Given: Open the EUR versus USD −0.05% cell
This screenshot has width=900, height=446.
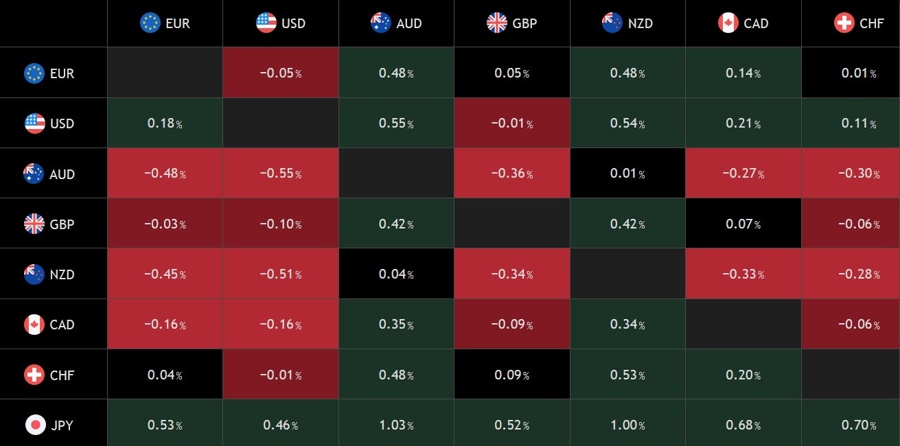Looking at the screenshot, I should [281, 73].
